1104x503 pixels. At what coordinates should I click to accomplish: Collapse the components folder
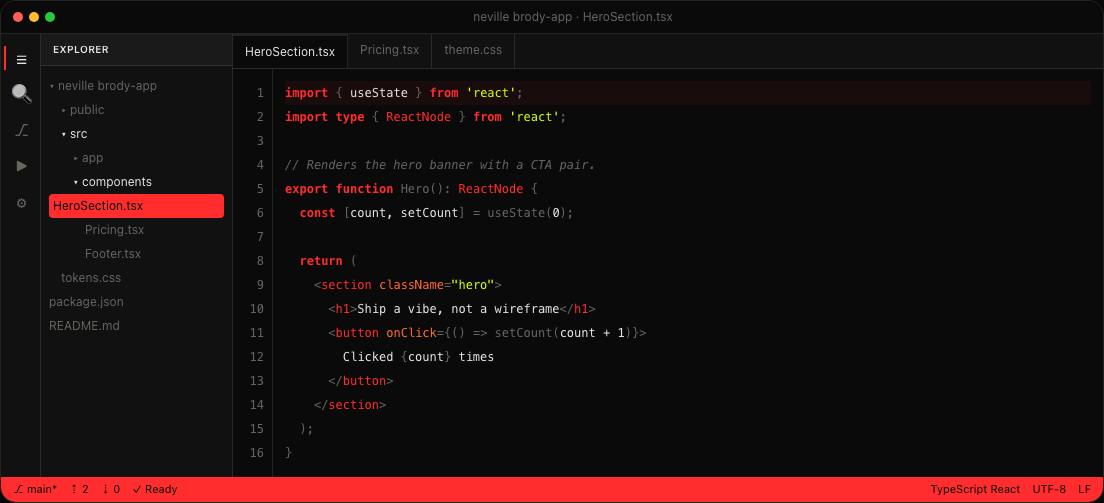[113, 182]
